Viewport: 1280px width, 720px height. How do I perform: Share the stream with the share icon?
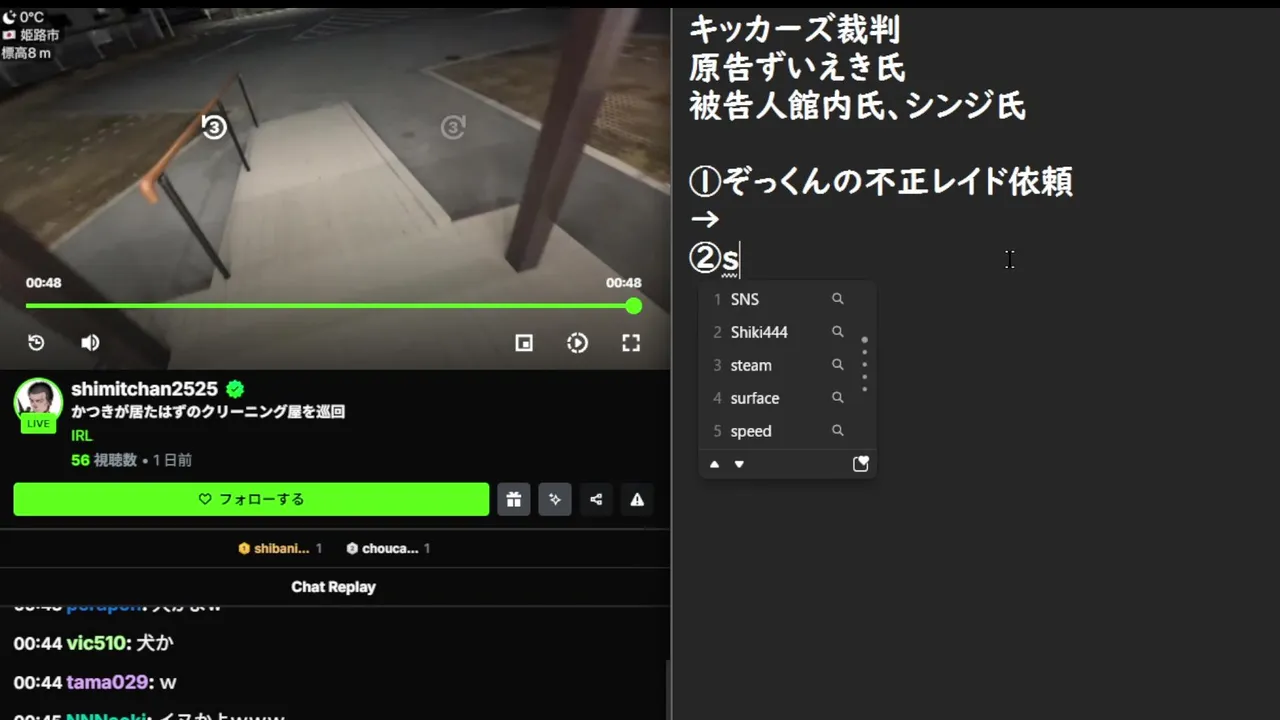click(596, 499)
